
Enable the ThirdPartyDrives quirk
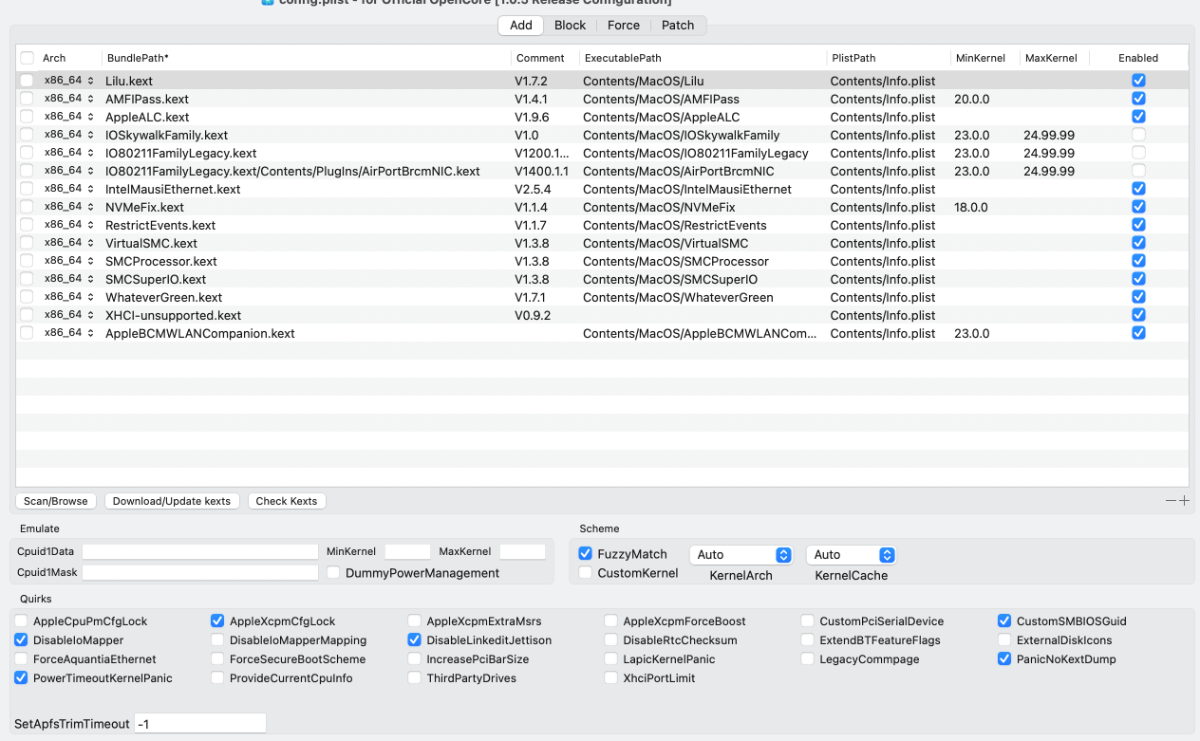click(415, 678)
